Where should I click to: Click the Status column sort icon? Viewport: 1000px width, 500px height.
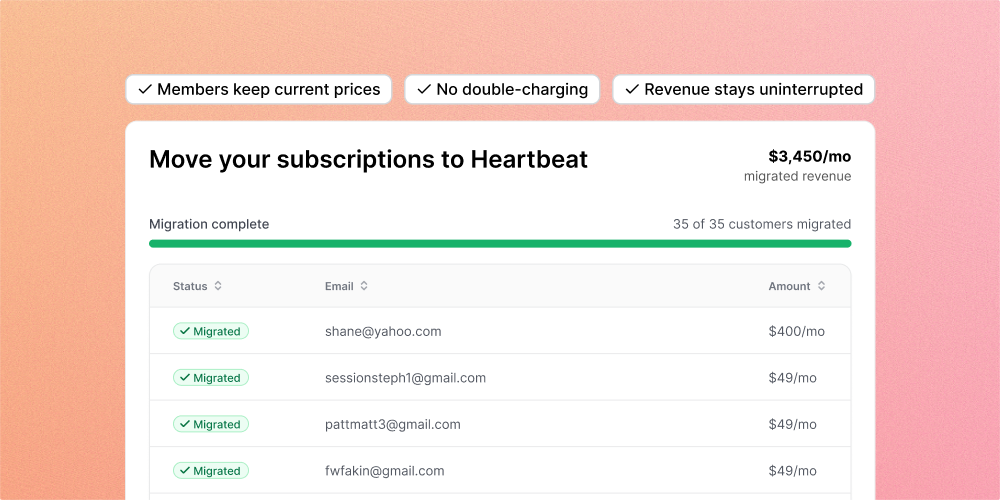tap(218, 286)
